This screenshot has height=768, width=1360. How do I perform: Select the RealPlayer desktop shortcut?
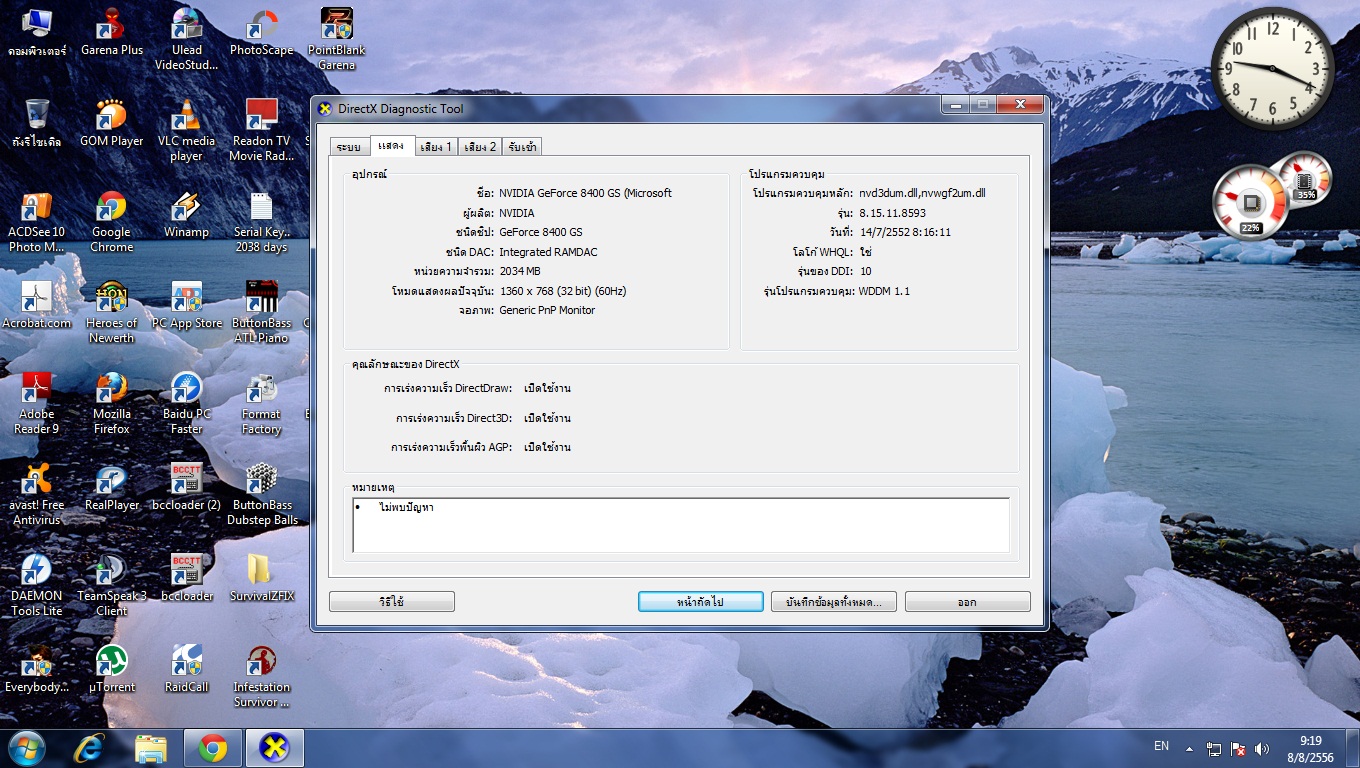112,487
